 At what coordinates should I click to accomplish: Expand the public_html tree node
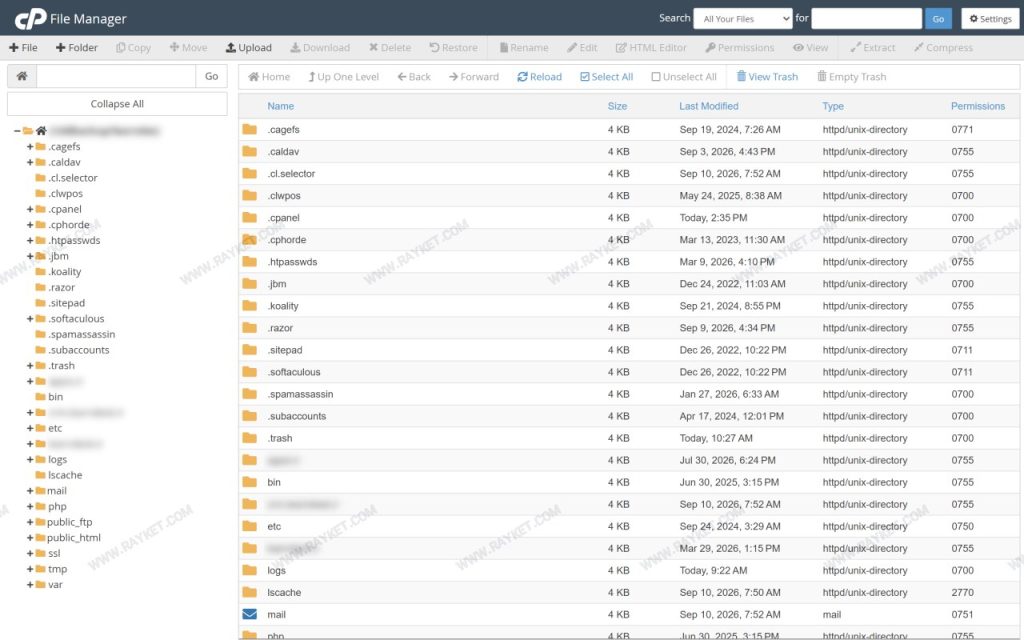30,537
